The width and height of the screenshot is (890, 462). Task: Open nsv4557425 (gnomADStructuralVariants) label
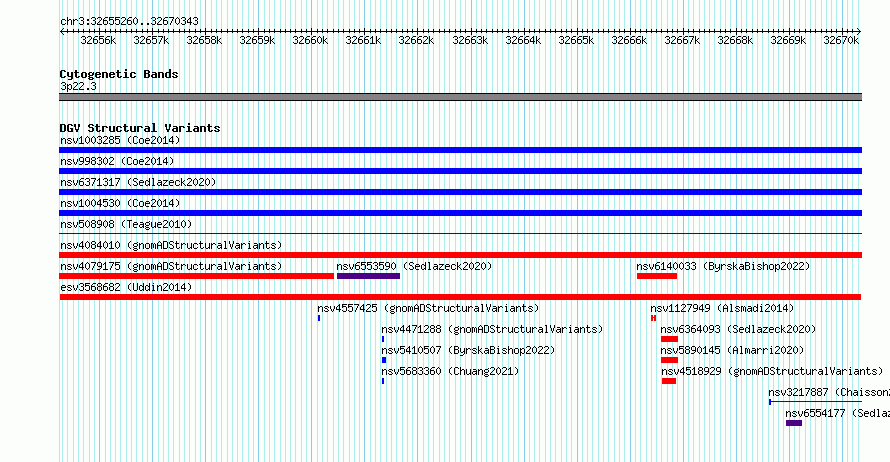pos(428,308)
